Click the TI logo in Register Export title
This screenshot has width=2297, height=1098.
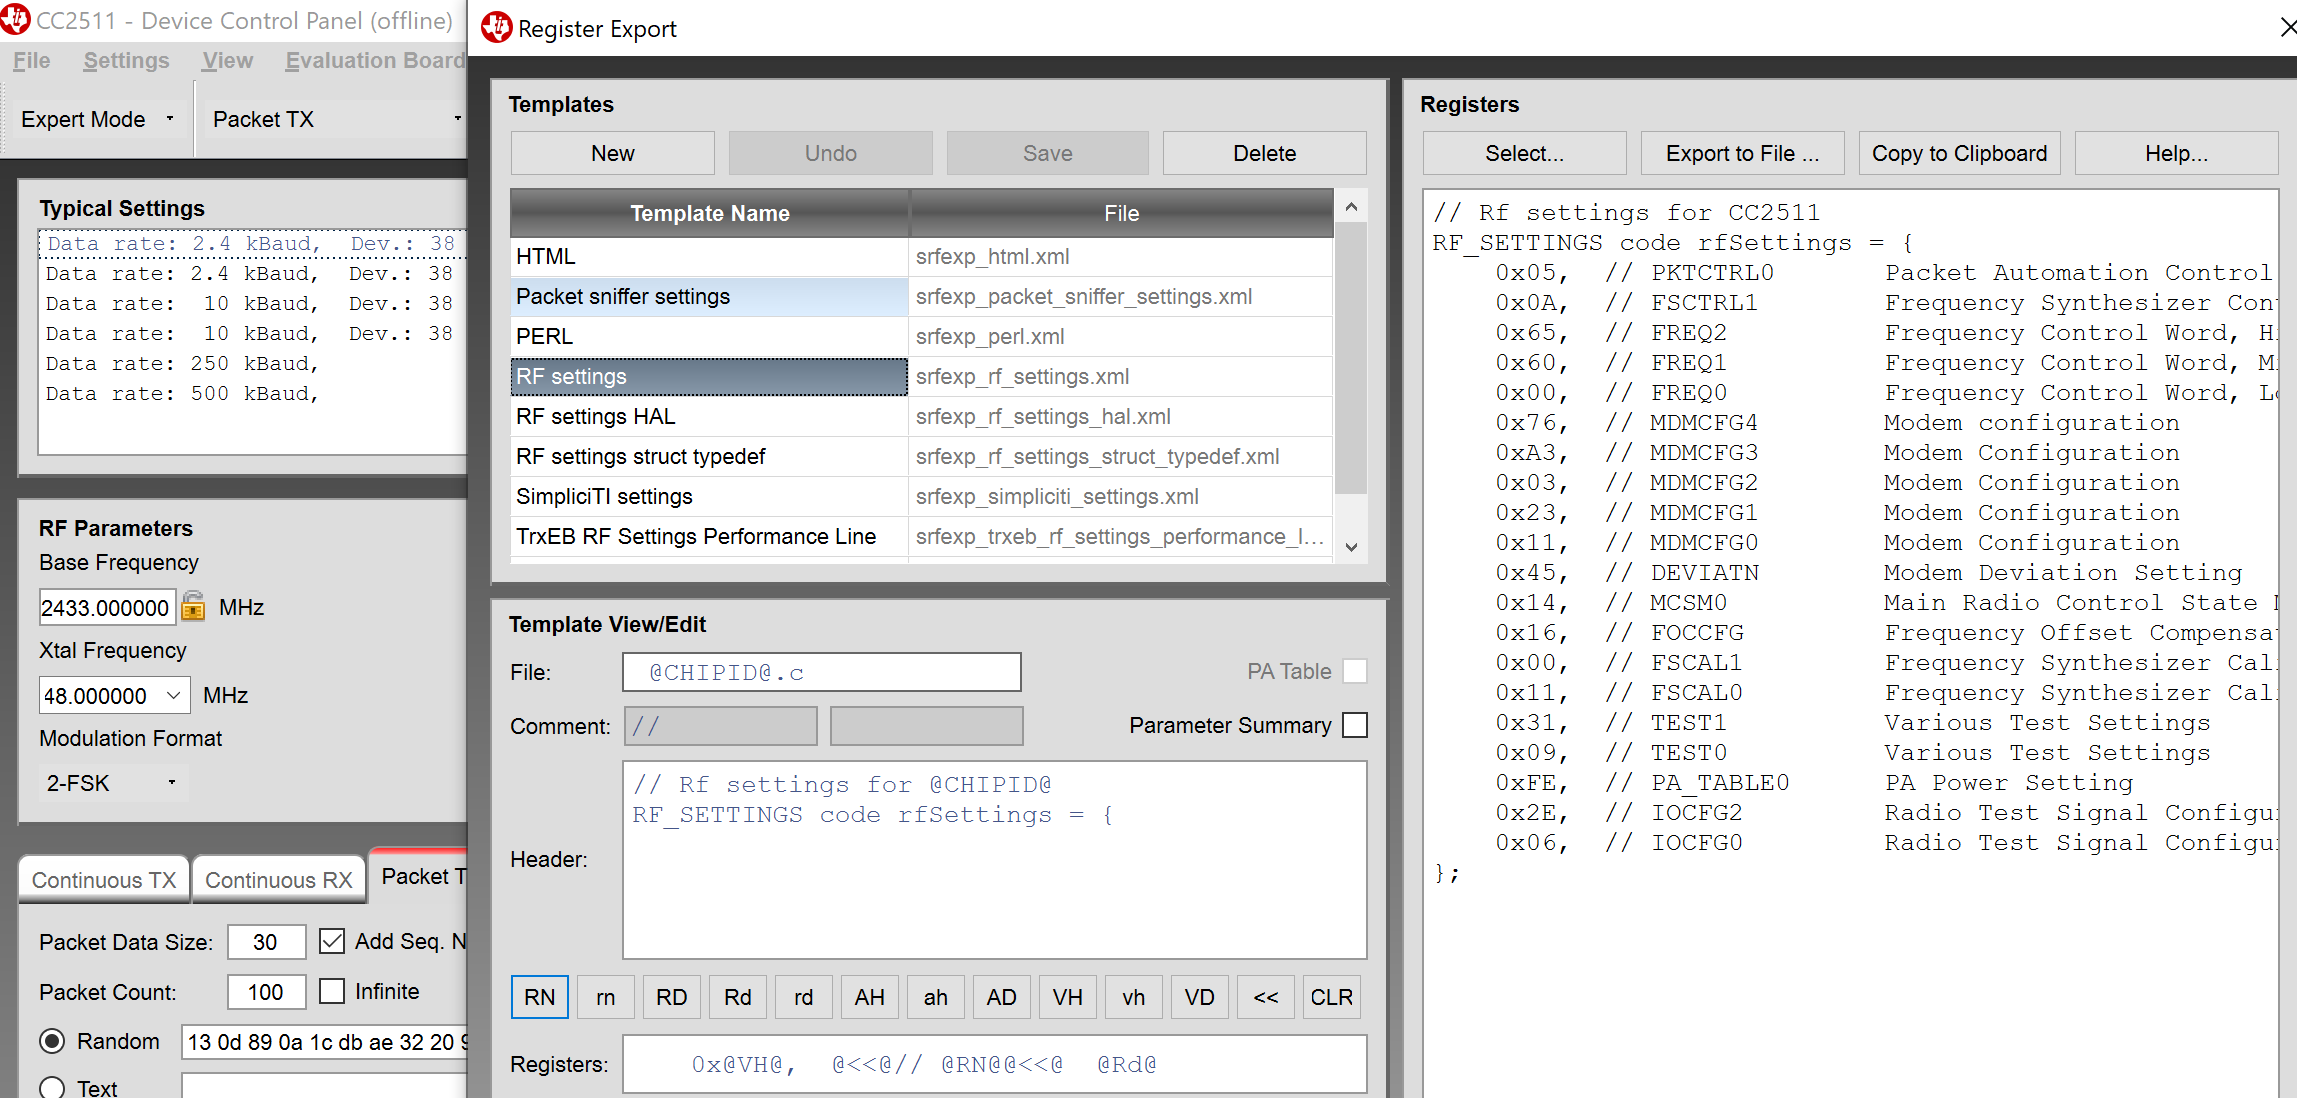point(496,28)
